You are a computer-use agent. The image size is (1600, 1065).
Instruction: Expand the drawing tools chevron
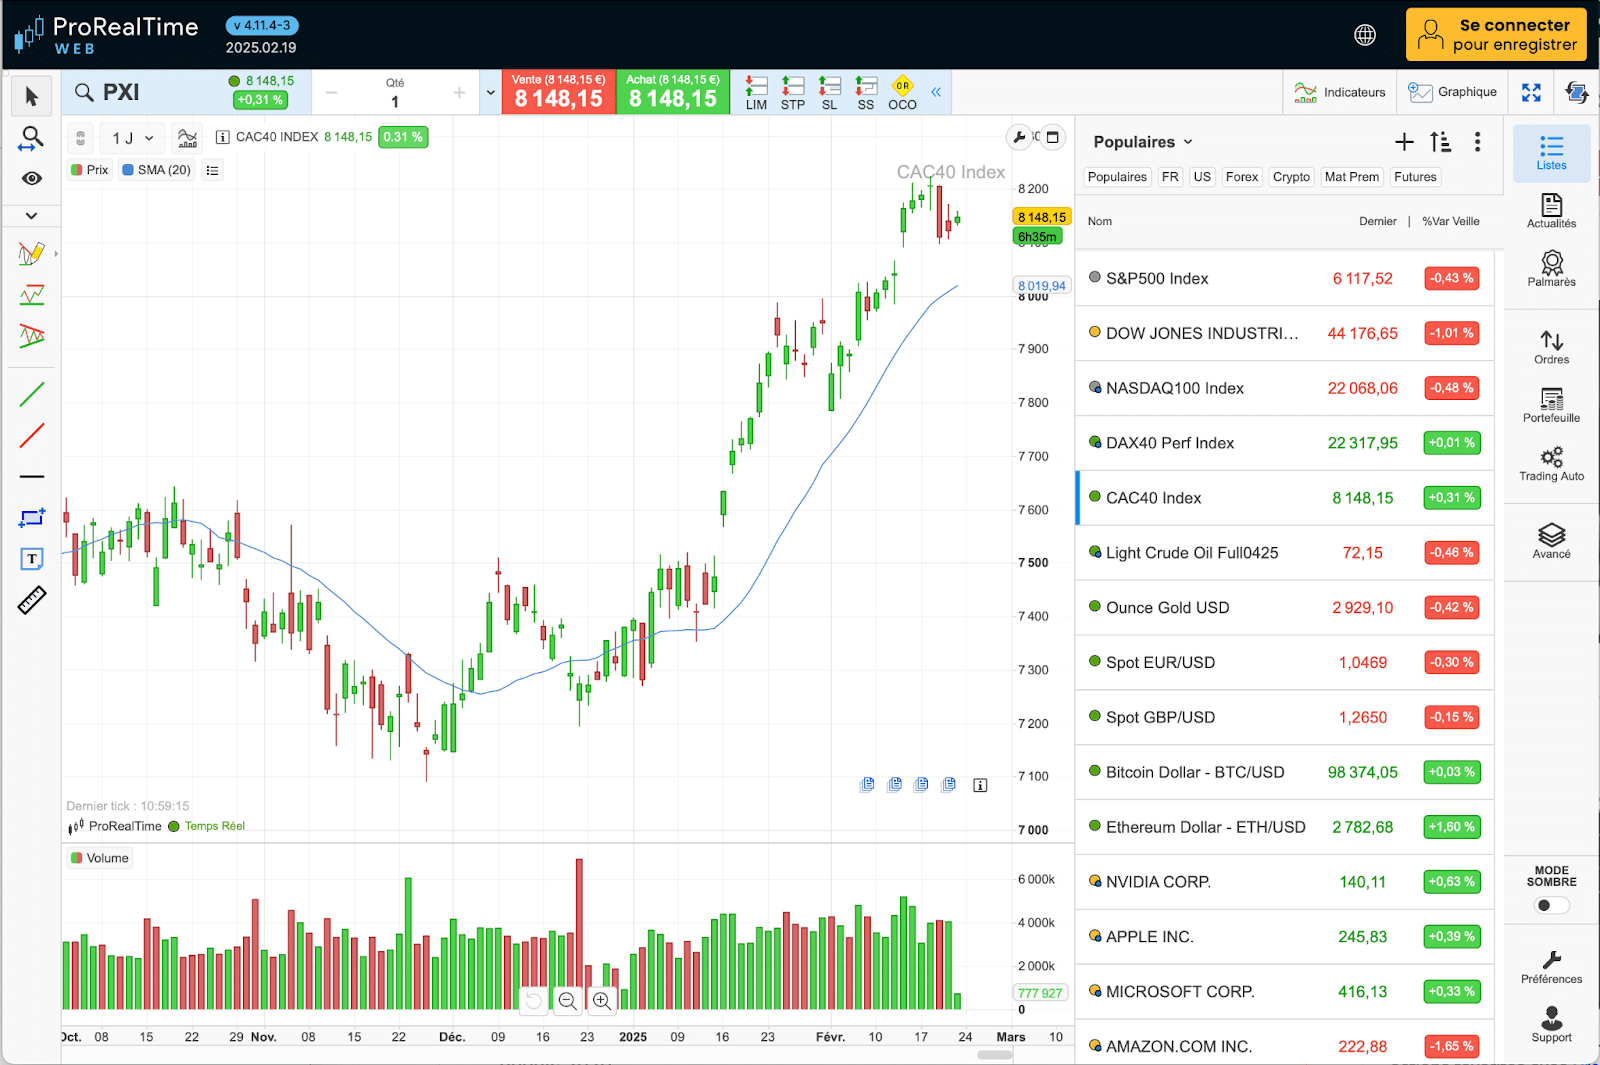pos(32,216)
